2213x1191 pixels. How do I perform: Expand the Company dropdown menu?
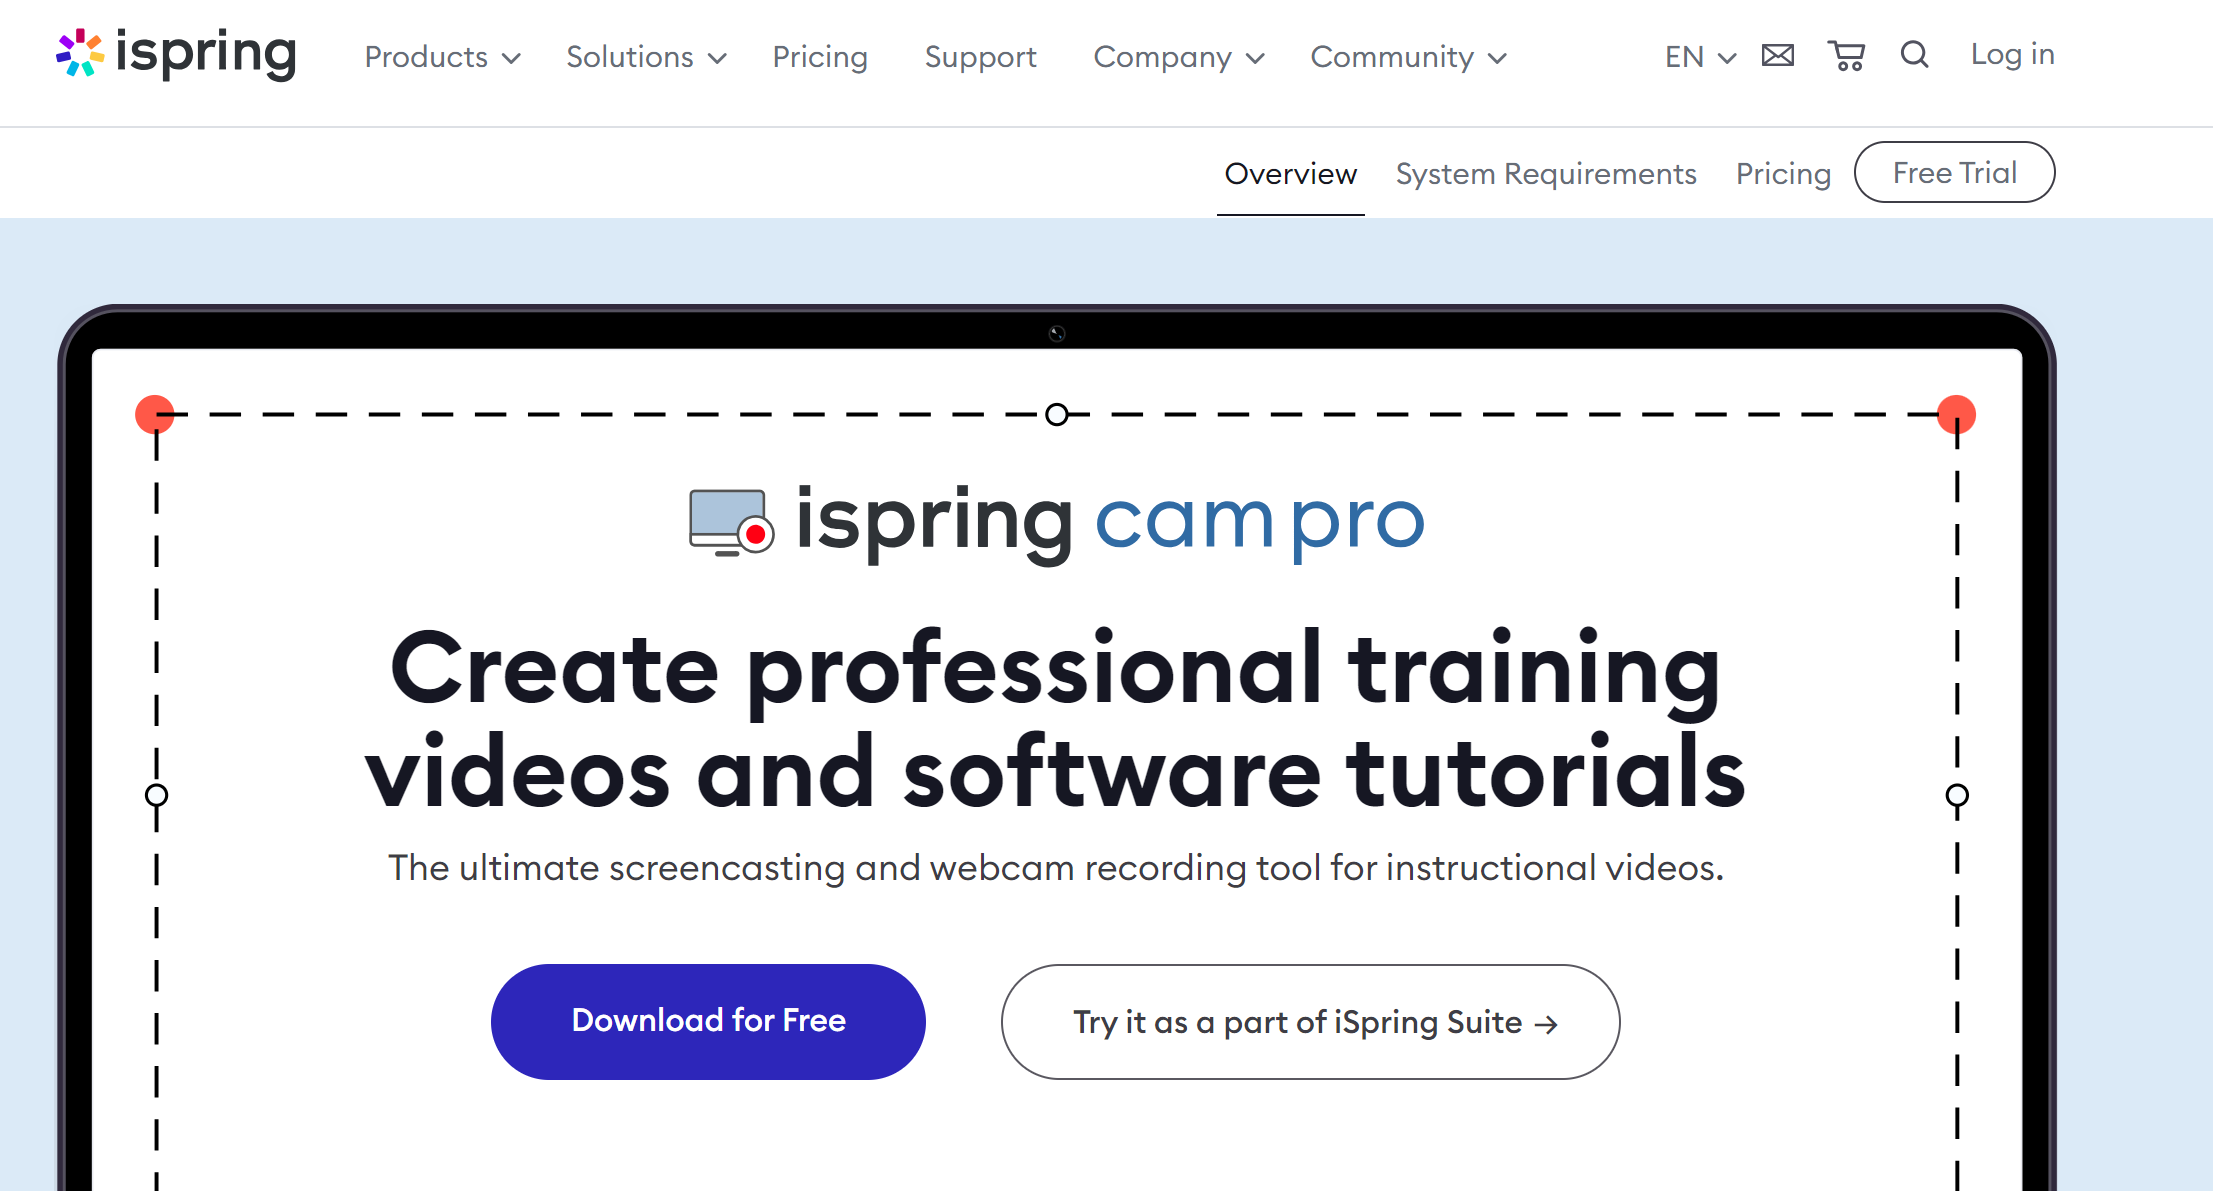pos(1179,57)
